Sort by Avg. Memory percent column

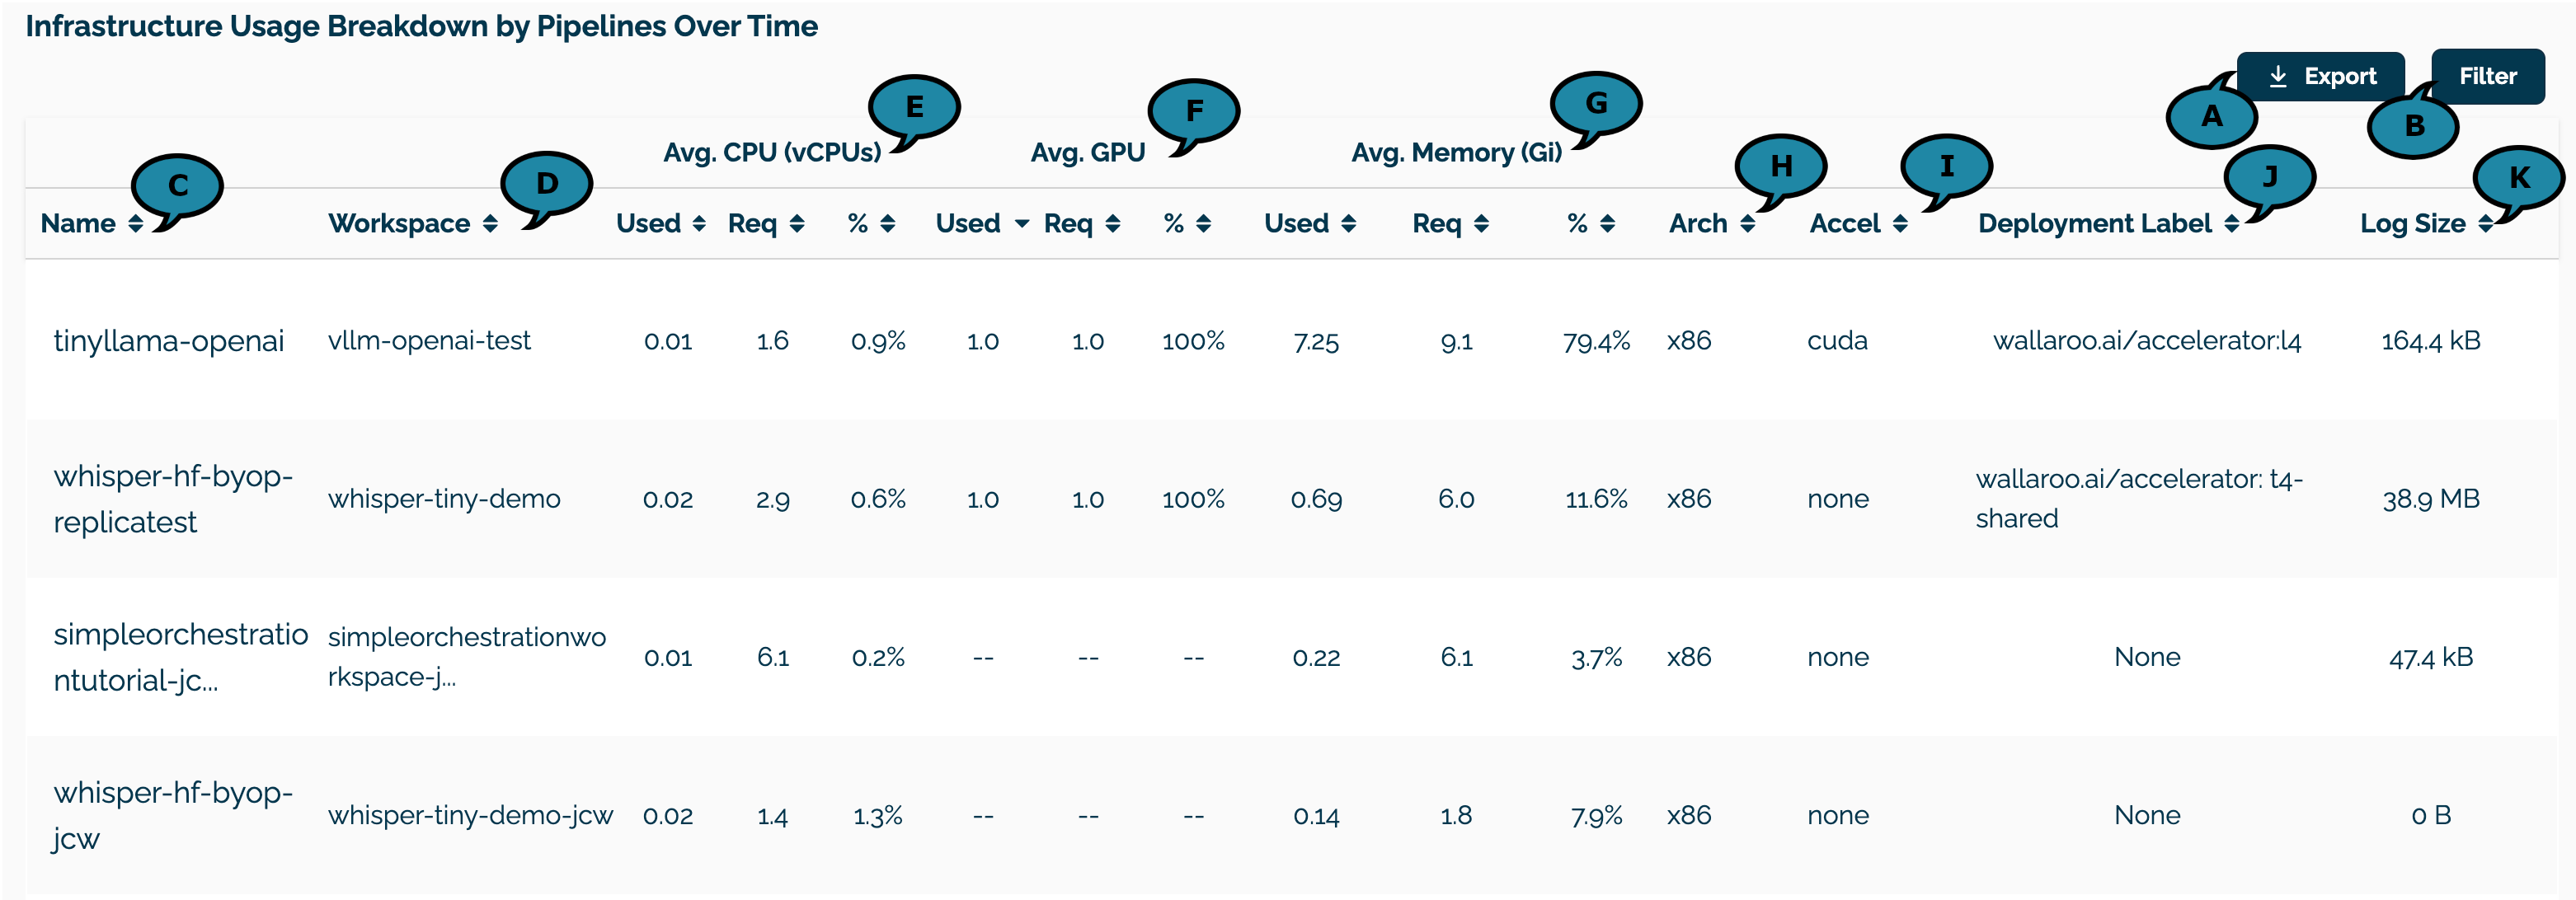(x=1608, y=224)
